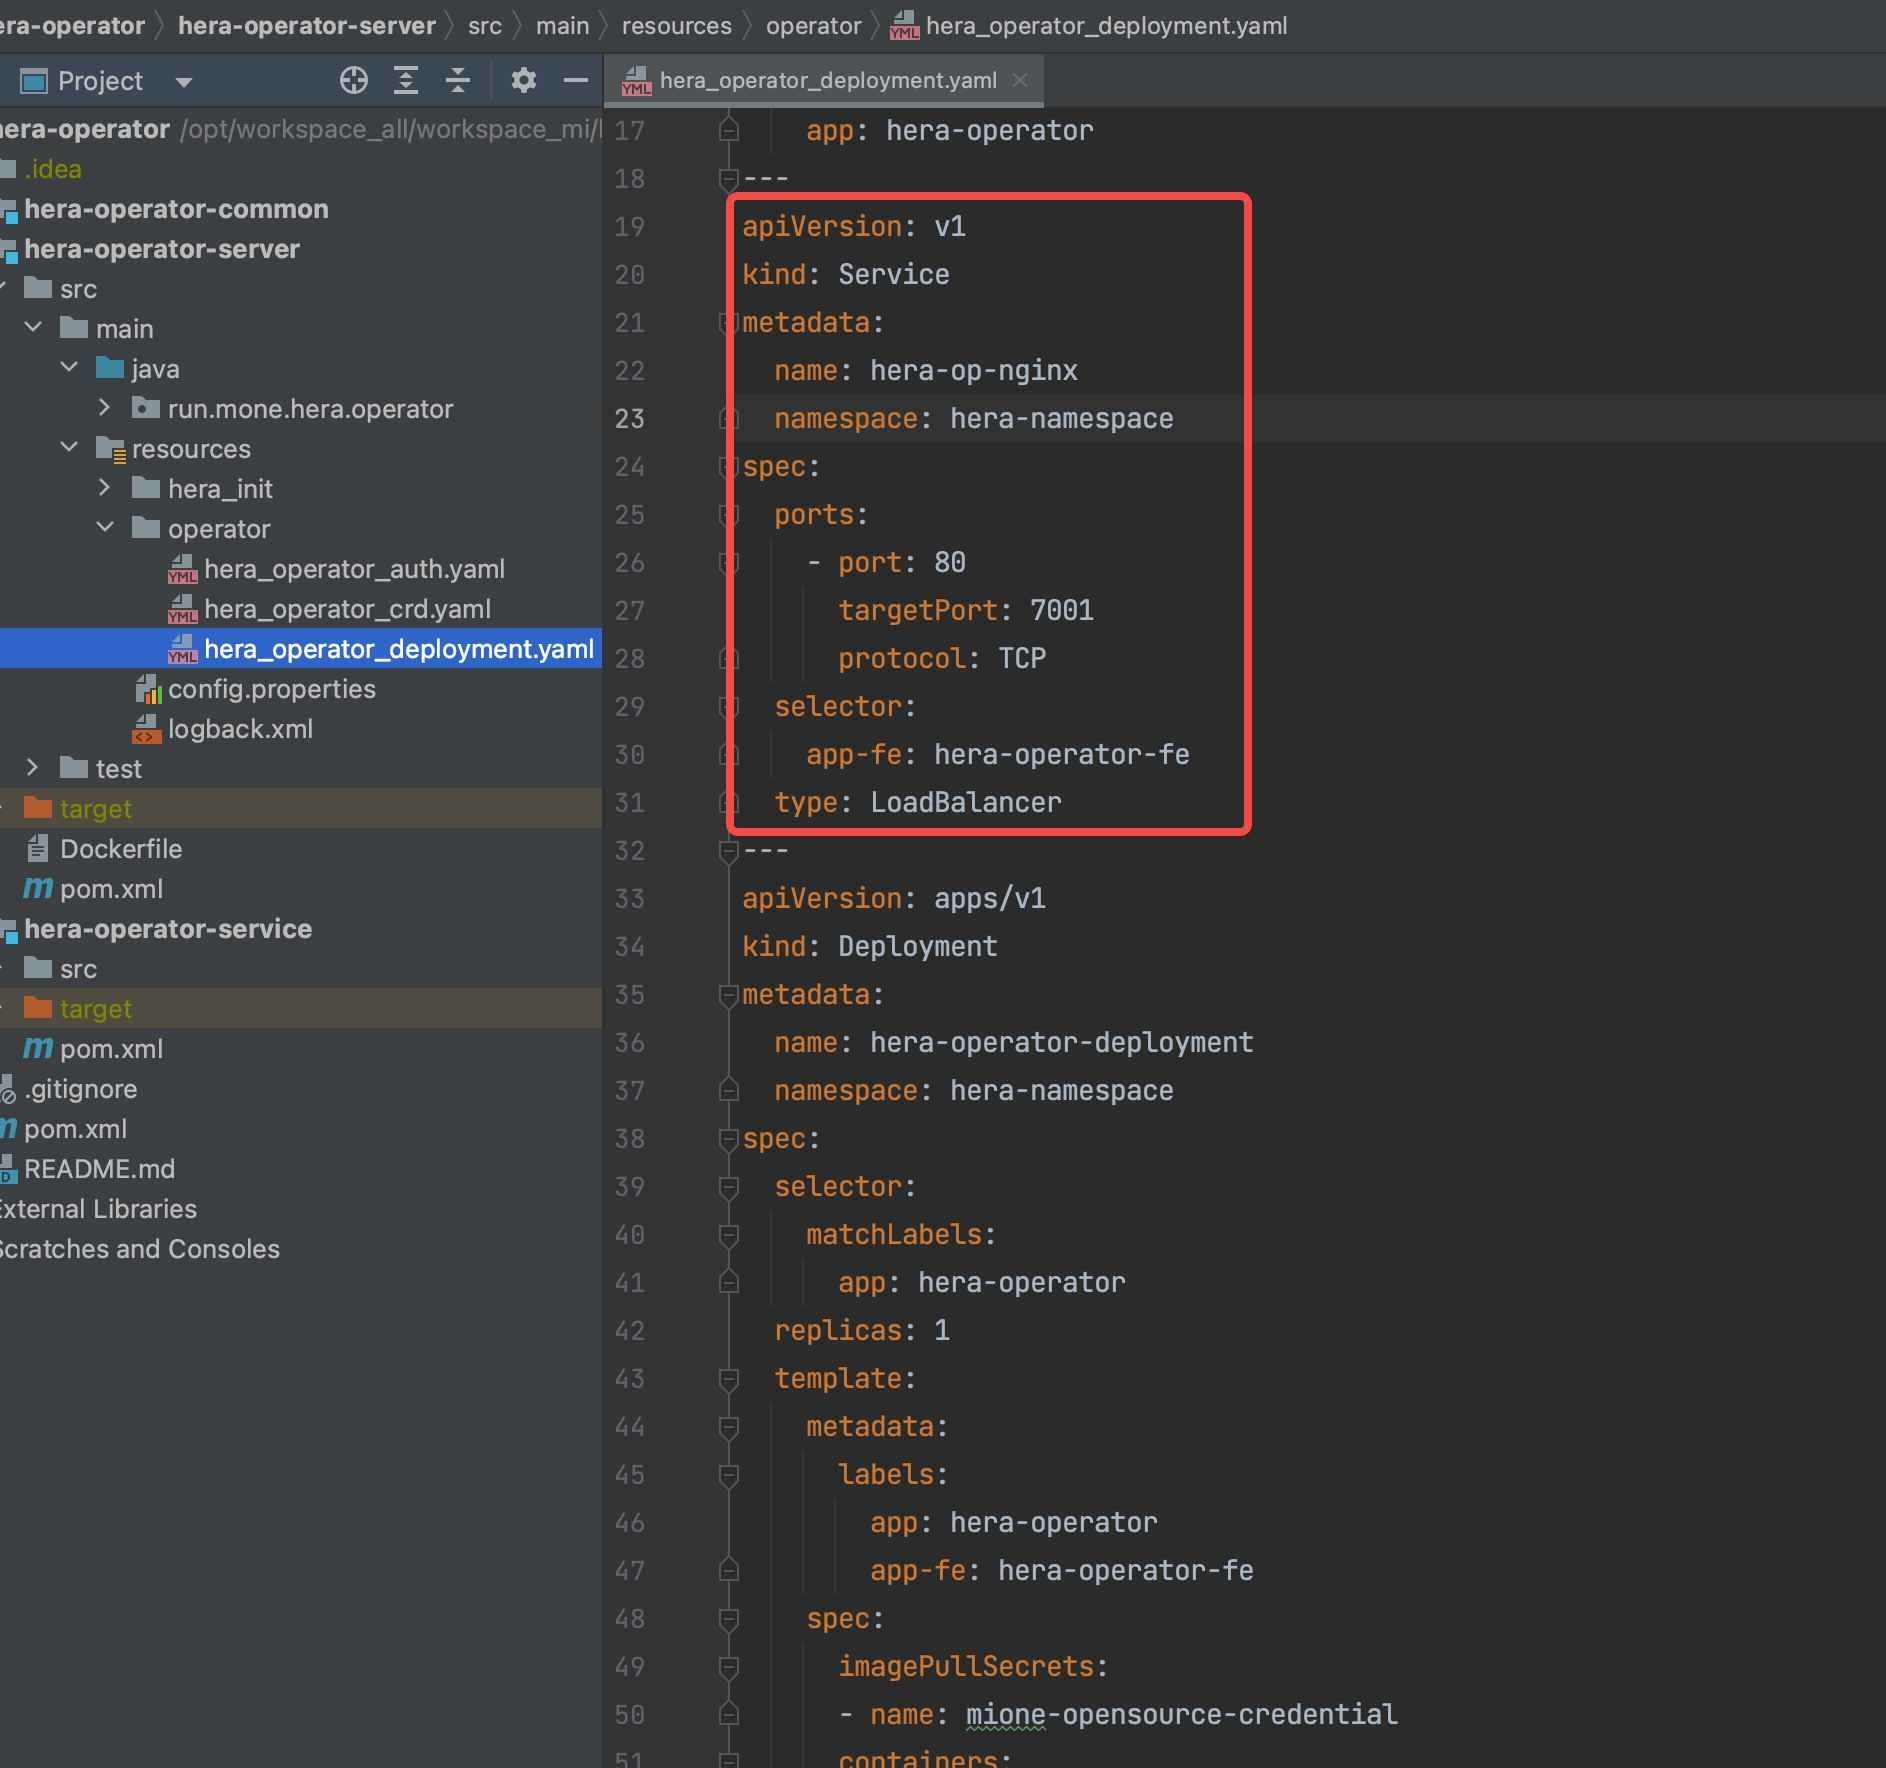The width and height of the screenshot is (1886, 1768).
Task: Select hera_operator_deployment.yaml in project tree
Action: (399, 649)
